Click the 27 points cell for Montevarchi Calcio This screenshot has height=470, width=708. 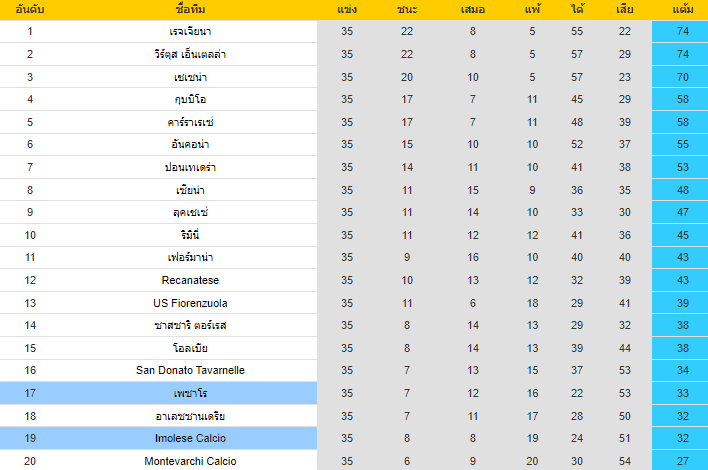[x=683, y=461]
